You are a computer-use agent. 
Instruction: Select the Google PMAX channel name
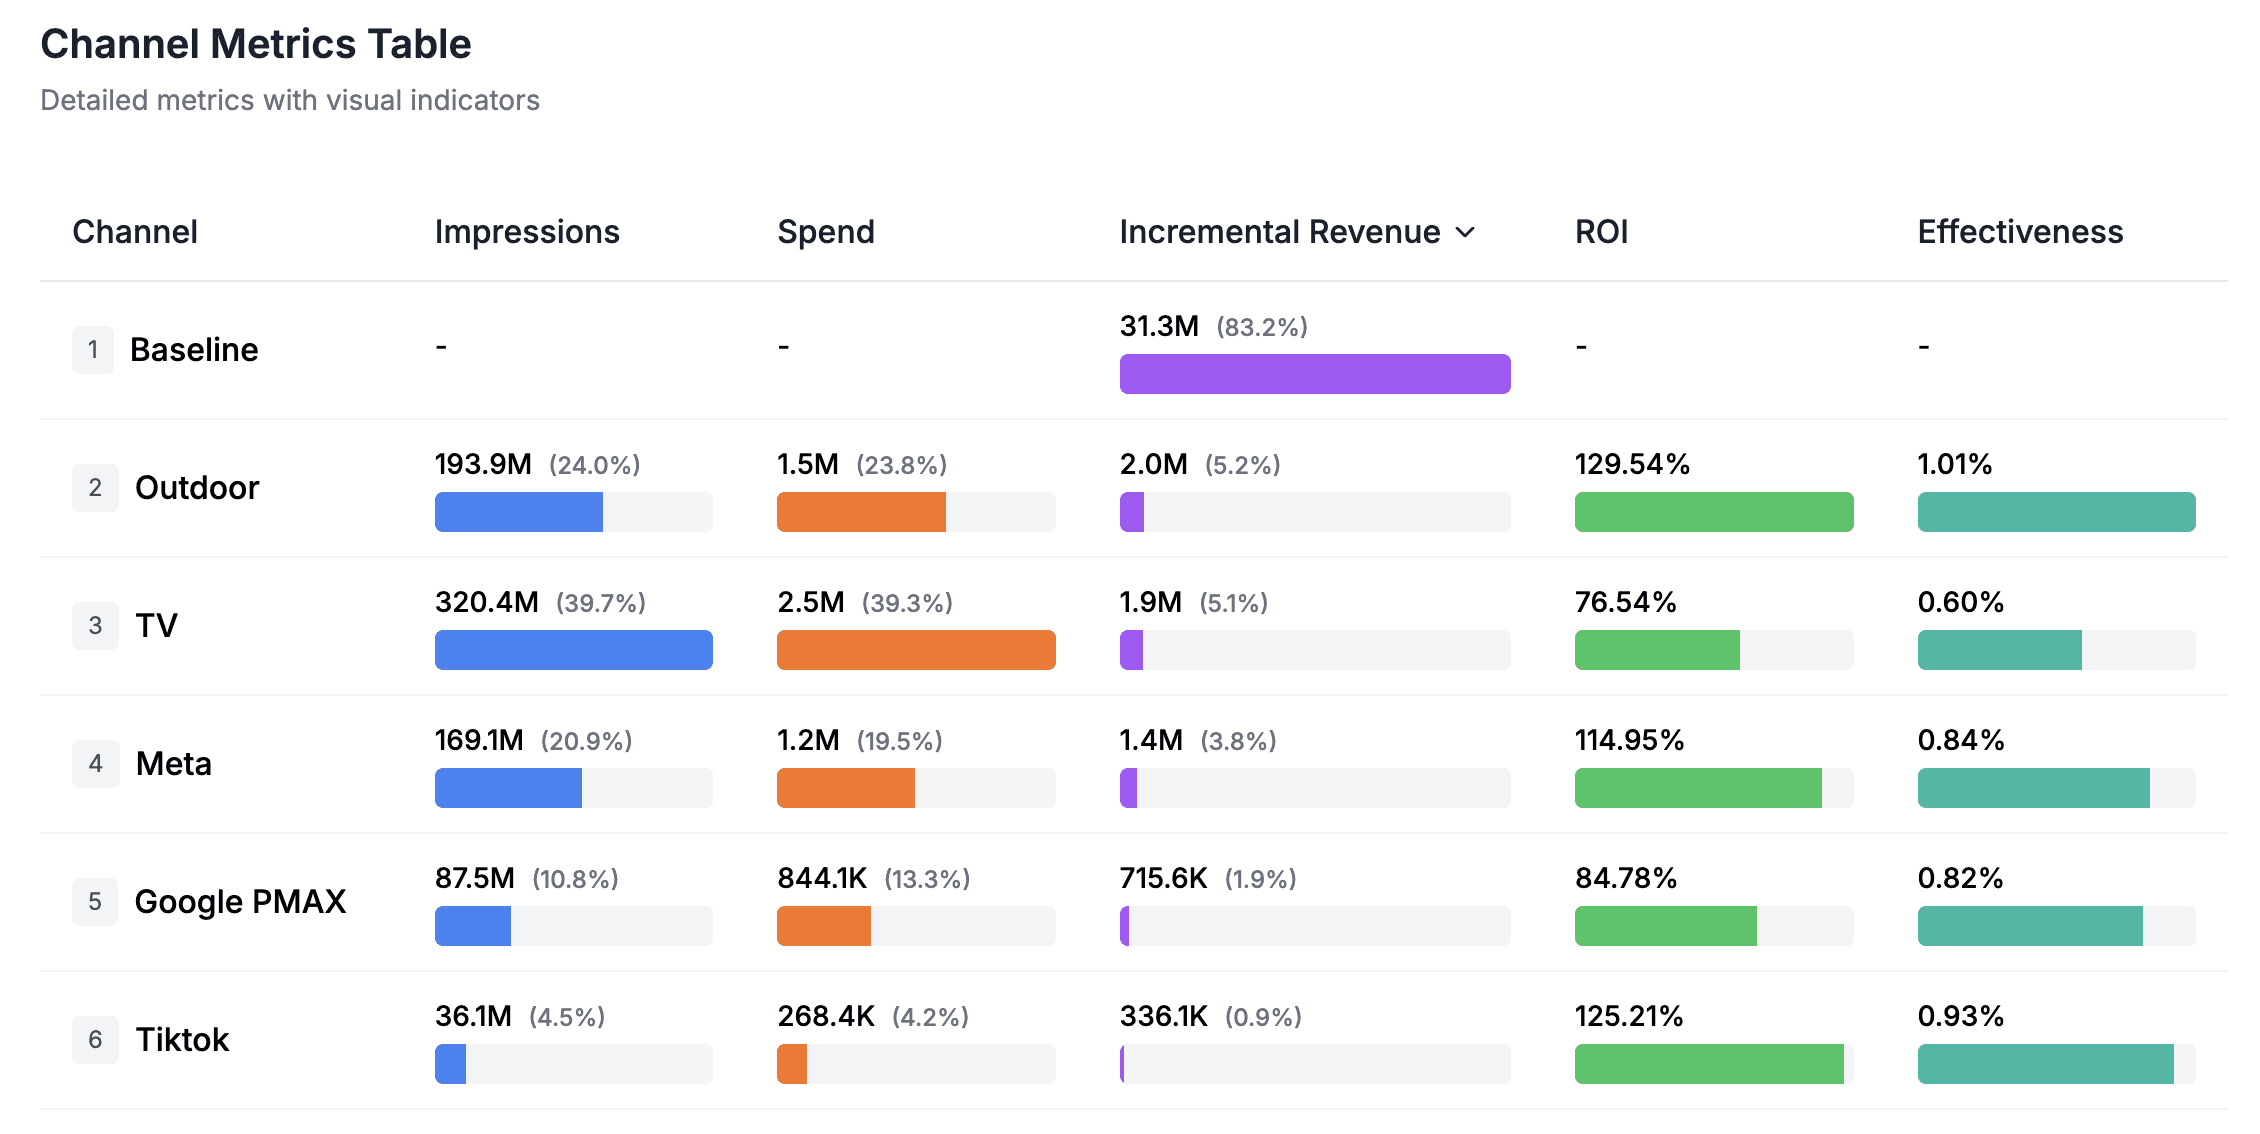click(x=240, y=902)
